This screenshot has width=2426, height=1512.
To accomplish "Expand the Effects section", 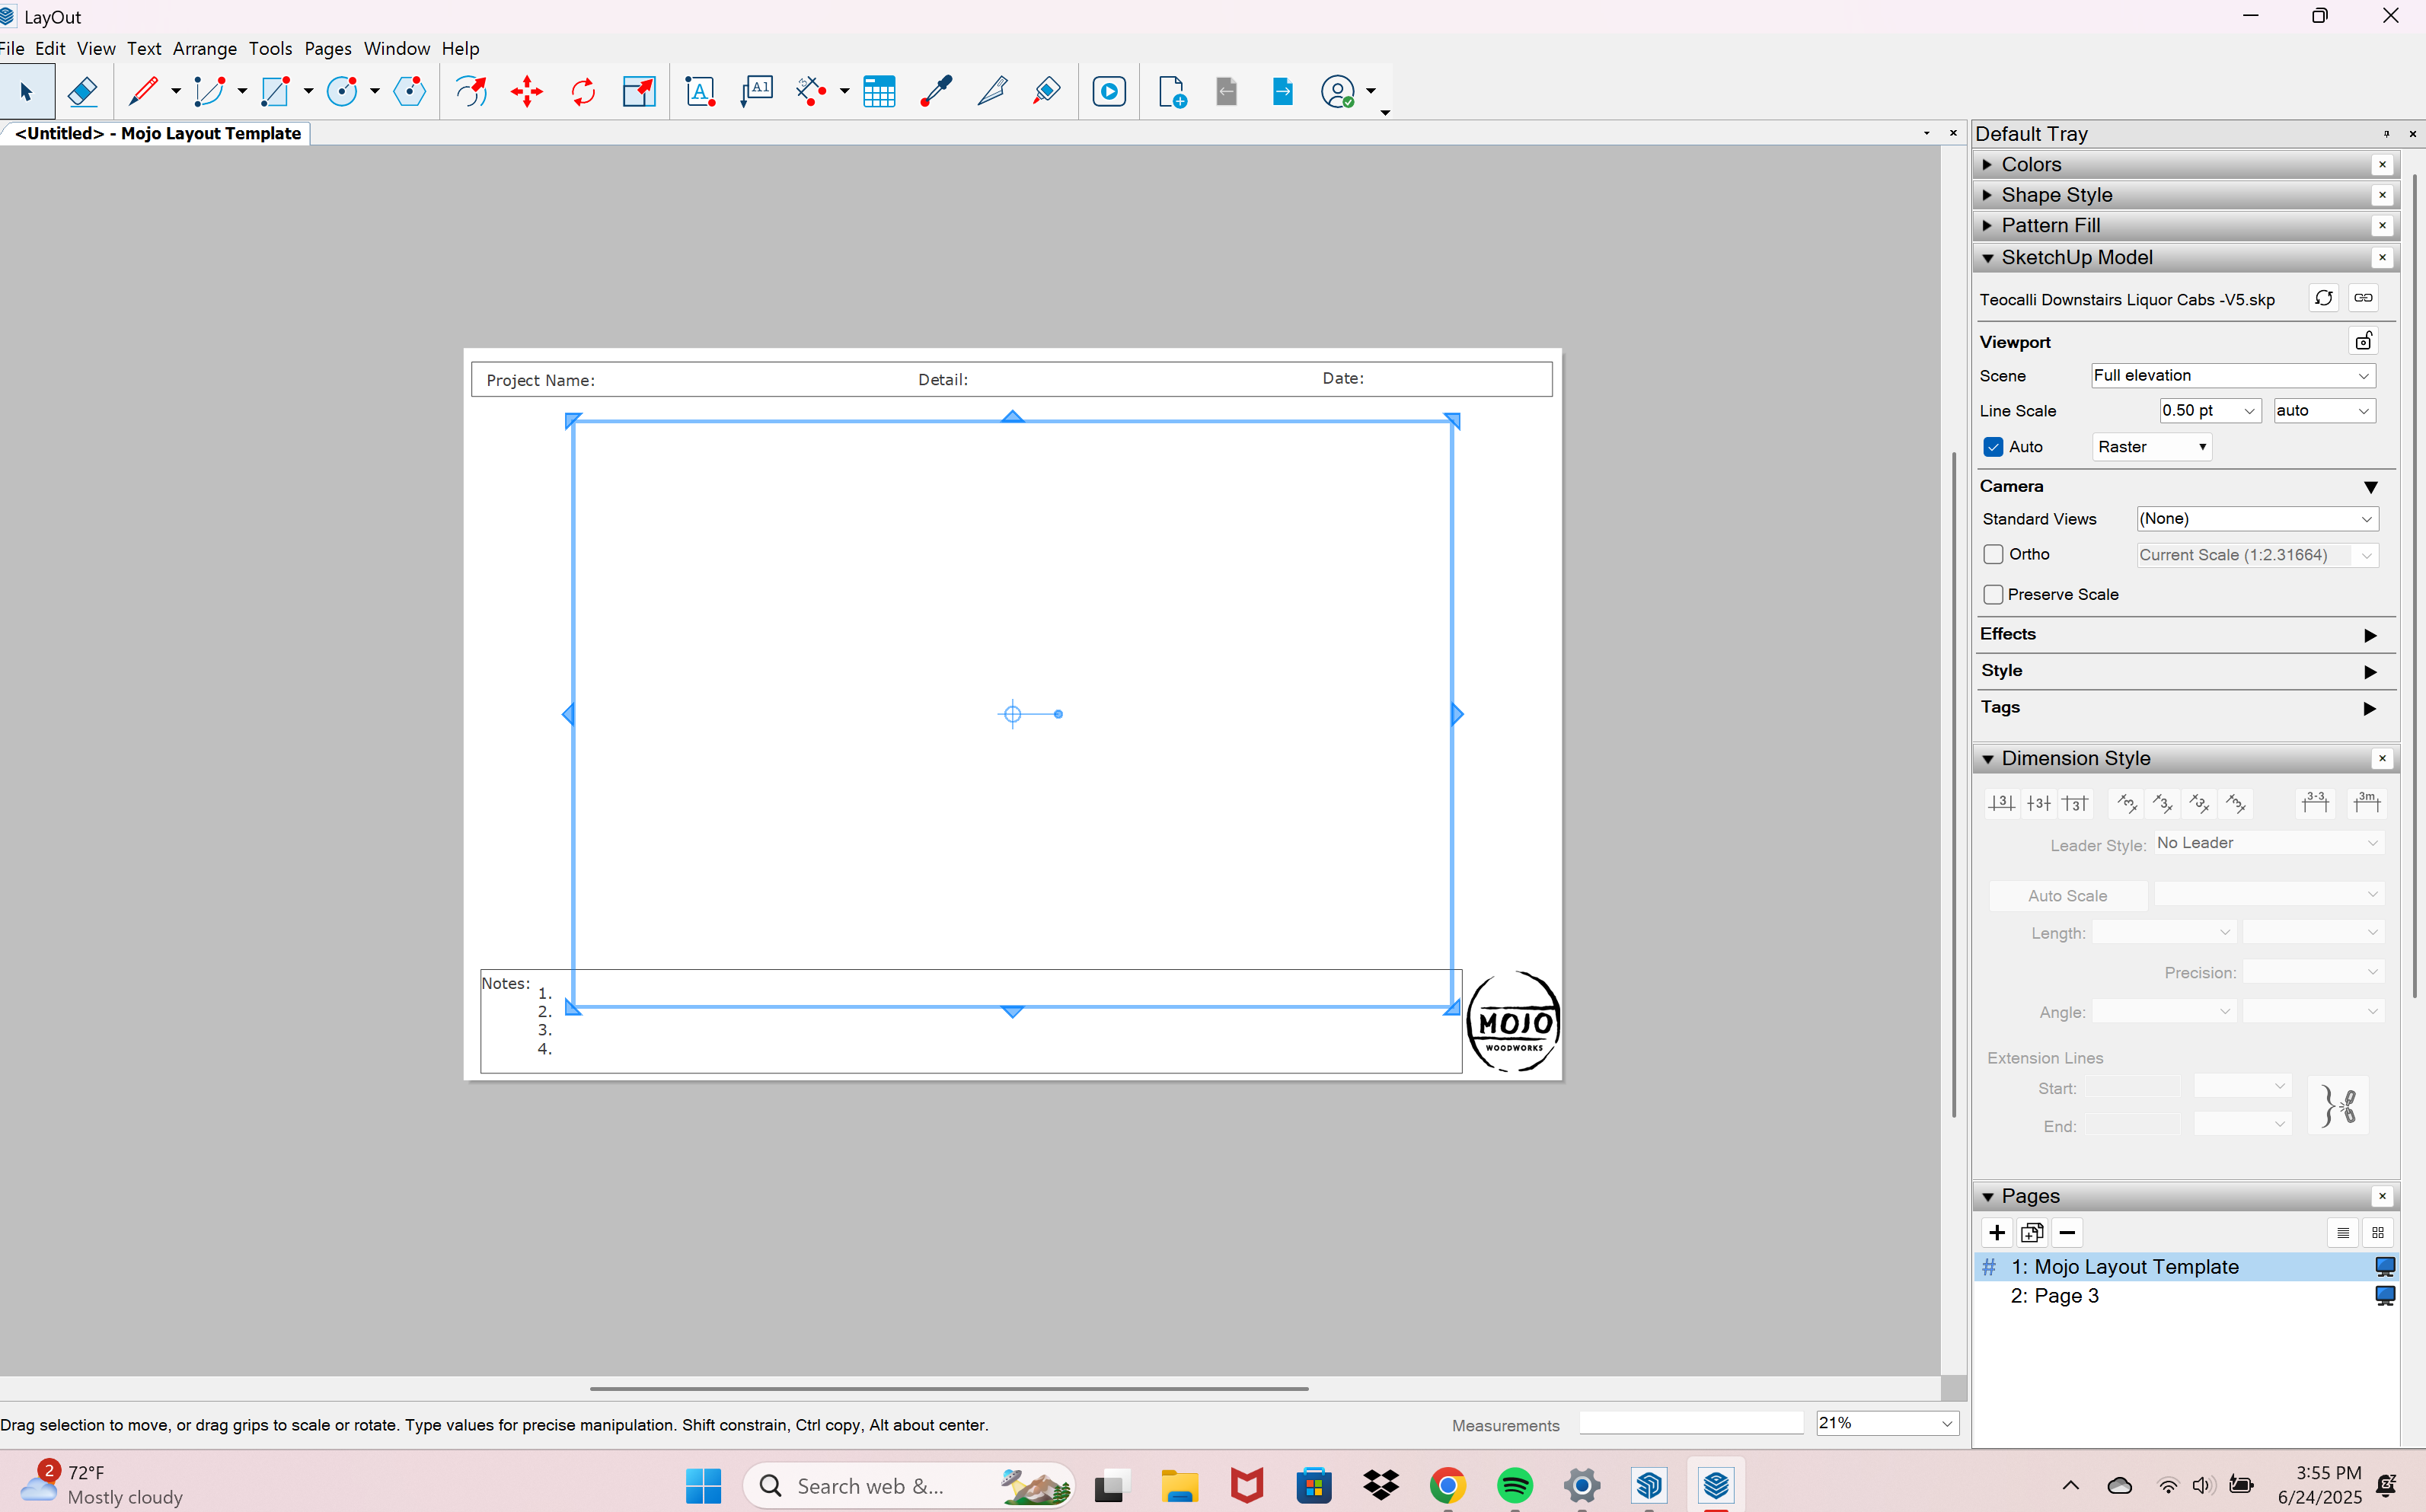I will point(2369,635).
